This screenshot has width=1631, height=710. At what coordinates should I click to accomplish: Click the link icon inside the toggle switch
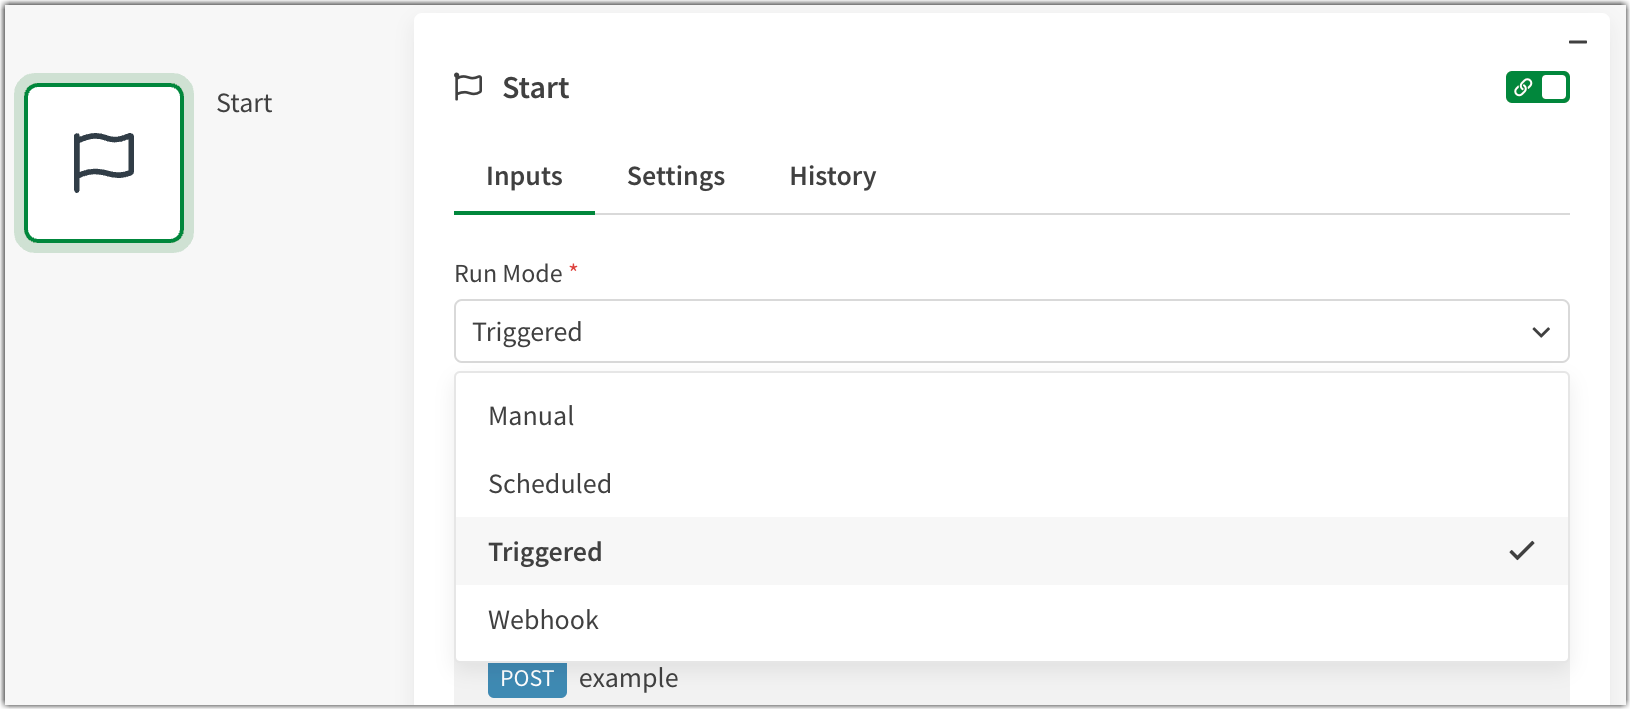[1524, 87]
